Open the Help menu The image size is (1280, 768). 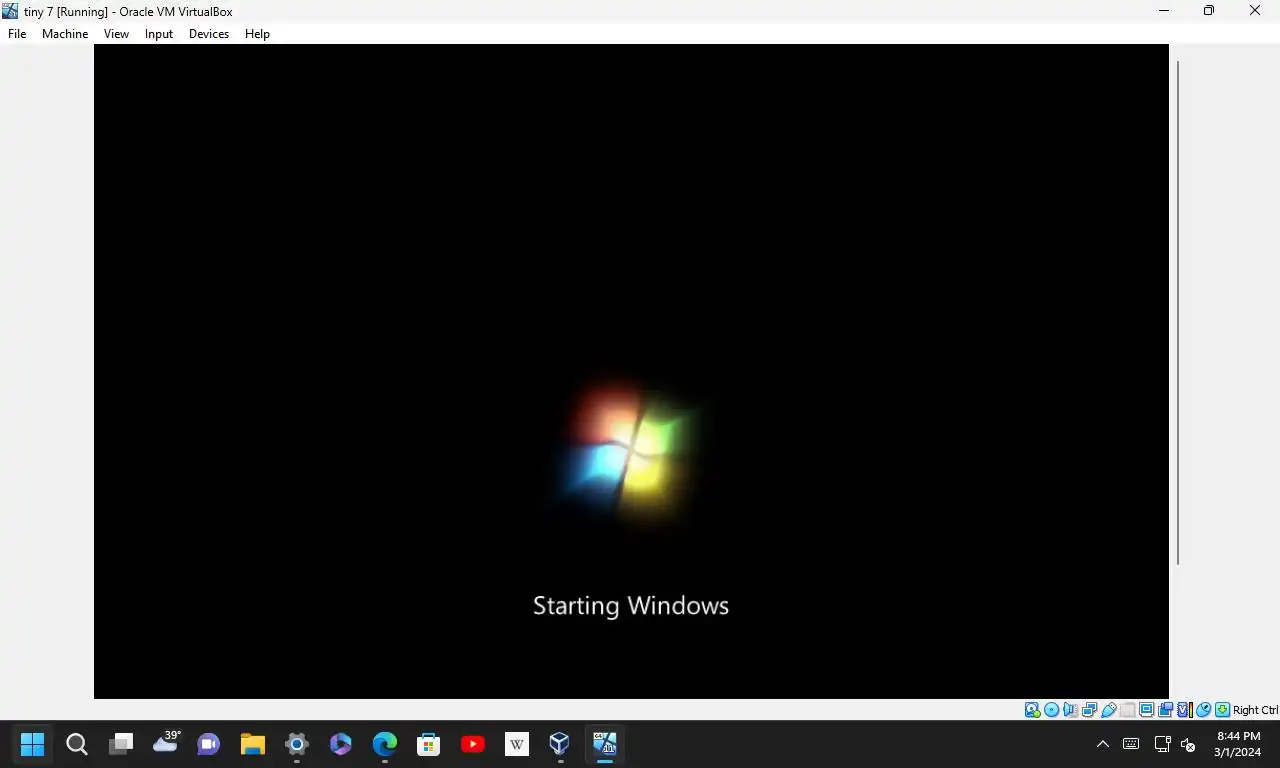pyautogui.click(x=257, y=34)
